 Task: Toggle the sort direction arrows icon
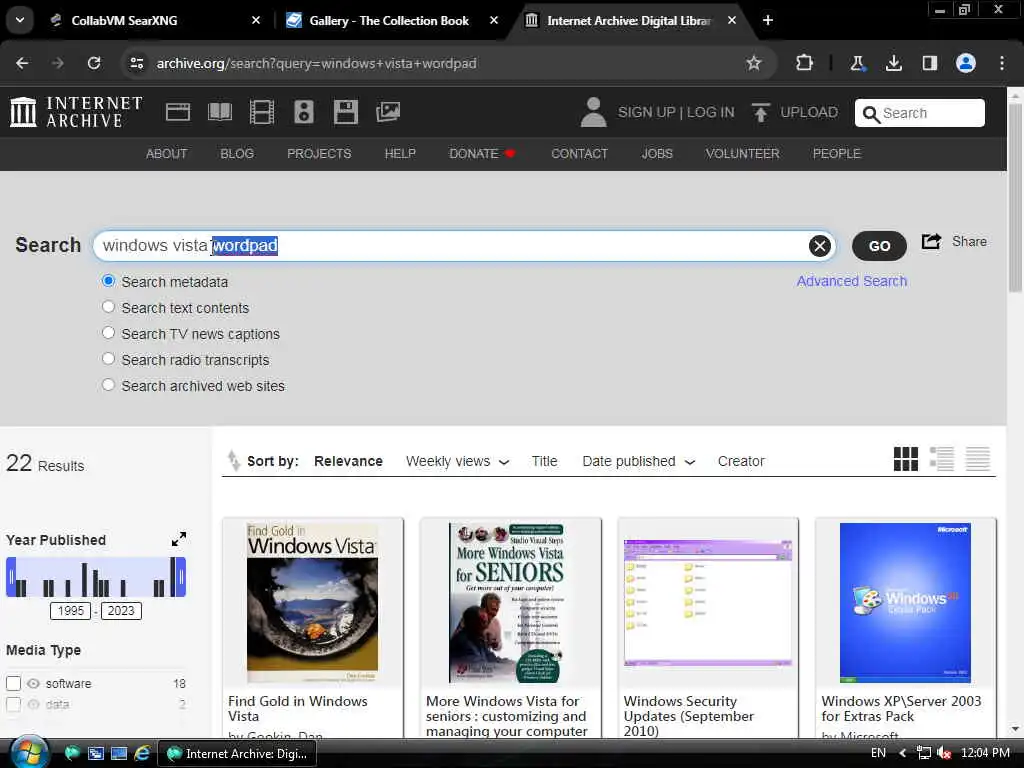tap(233, 460)
